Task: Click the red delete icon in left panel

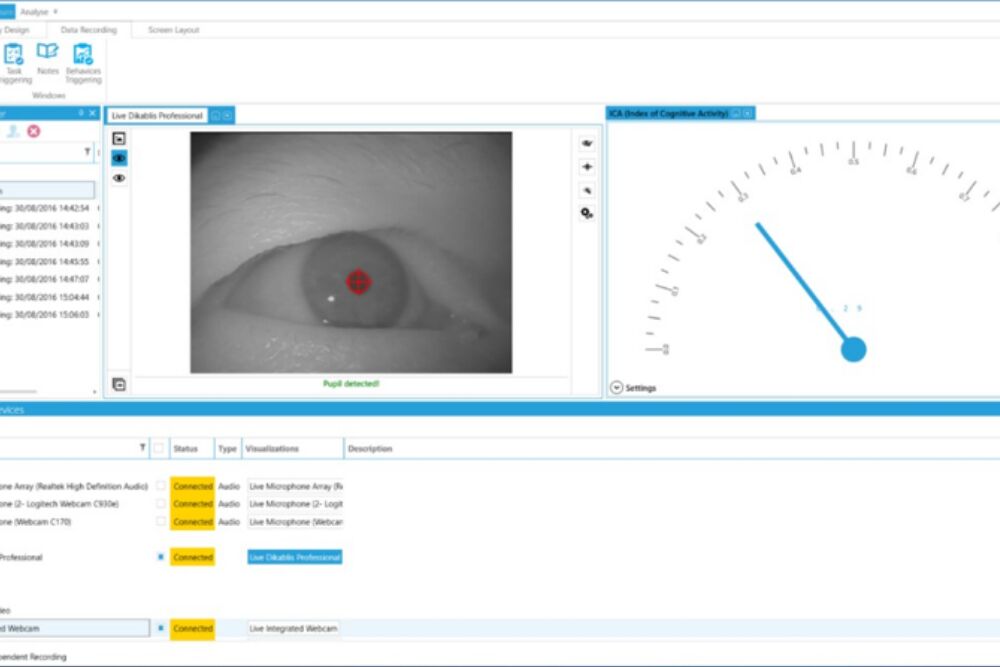Action: click(x=34, y=131)
